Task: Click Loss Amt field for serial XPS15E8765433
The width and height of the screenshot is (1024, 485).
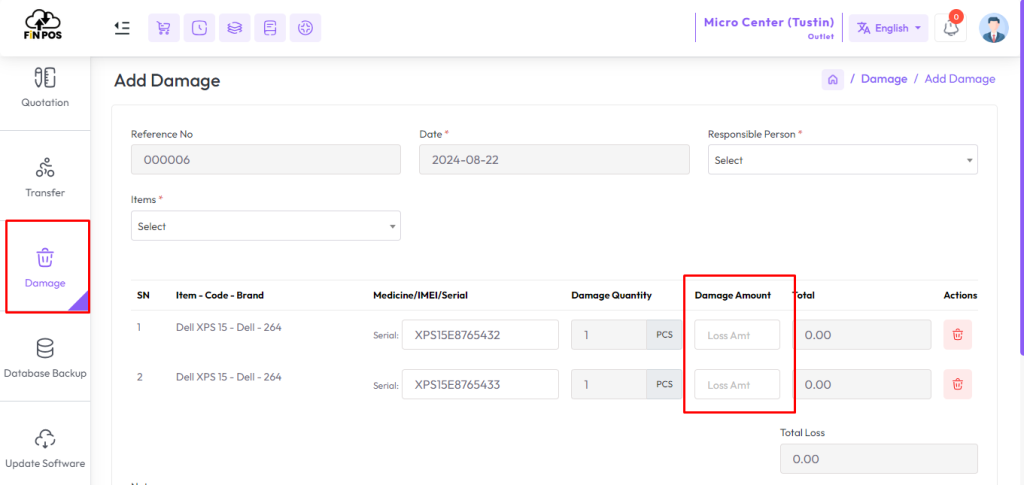Action: pos(737,384)
